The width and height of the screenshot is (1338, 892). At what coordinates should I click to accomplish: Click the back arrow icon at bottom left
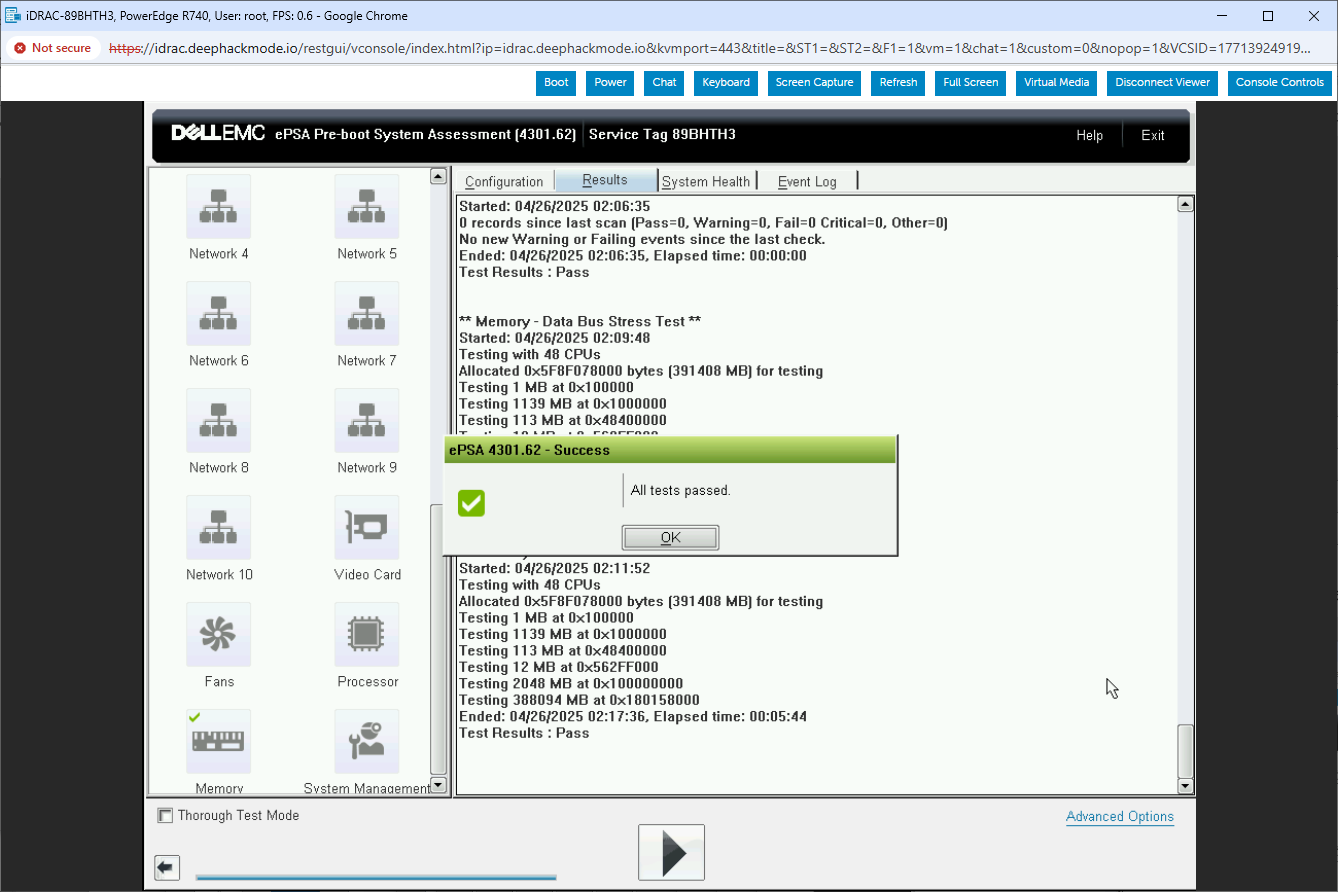click(x=167, y=868)
